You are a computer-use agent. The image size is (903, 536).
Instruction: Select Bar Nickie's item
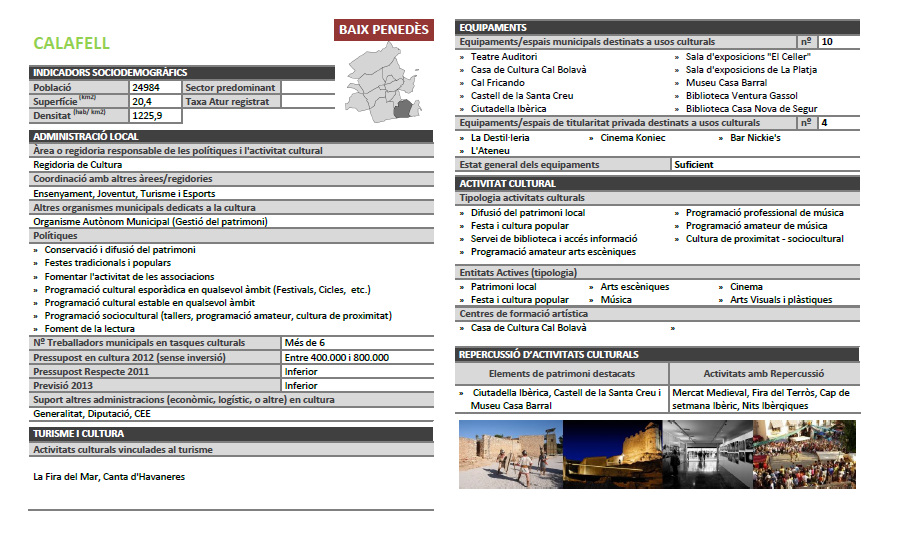[x=755, y=138]
